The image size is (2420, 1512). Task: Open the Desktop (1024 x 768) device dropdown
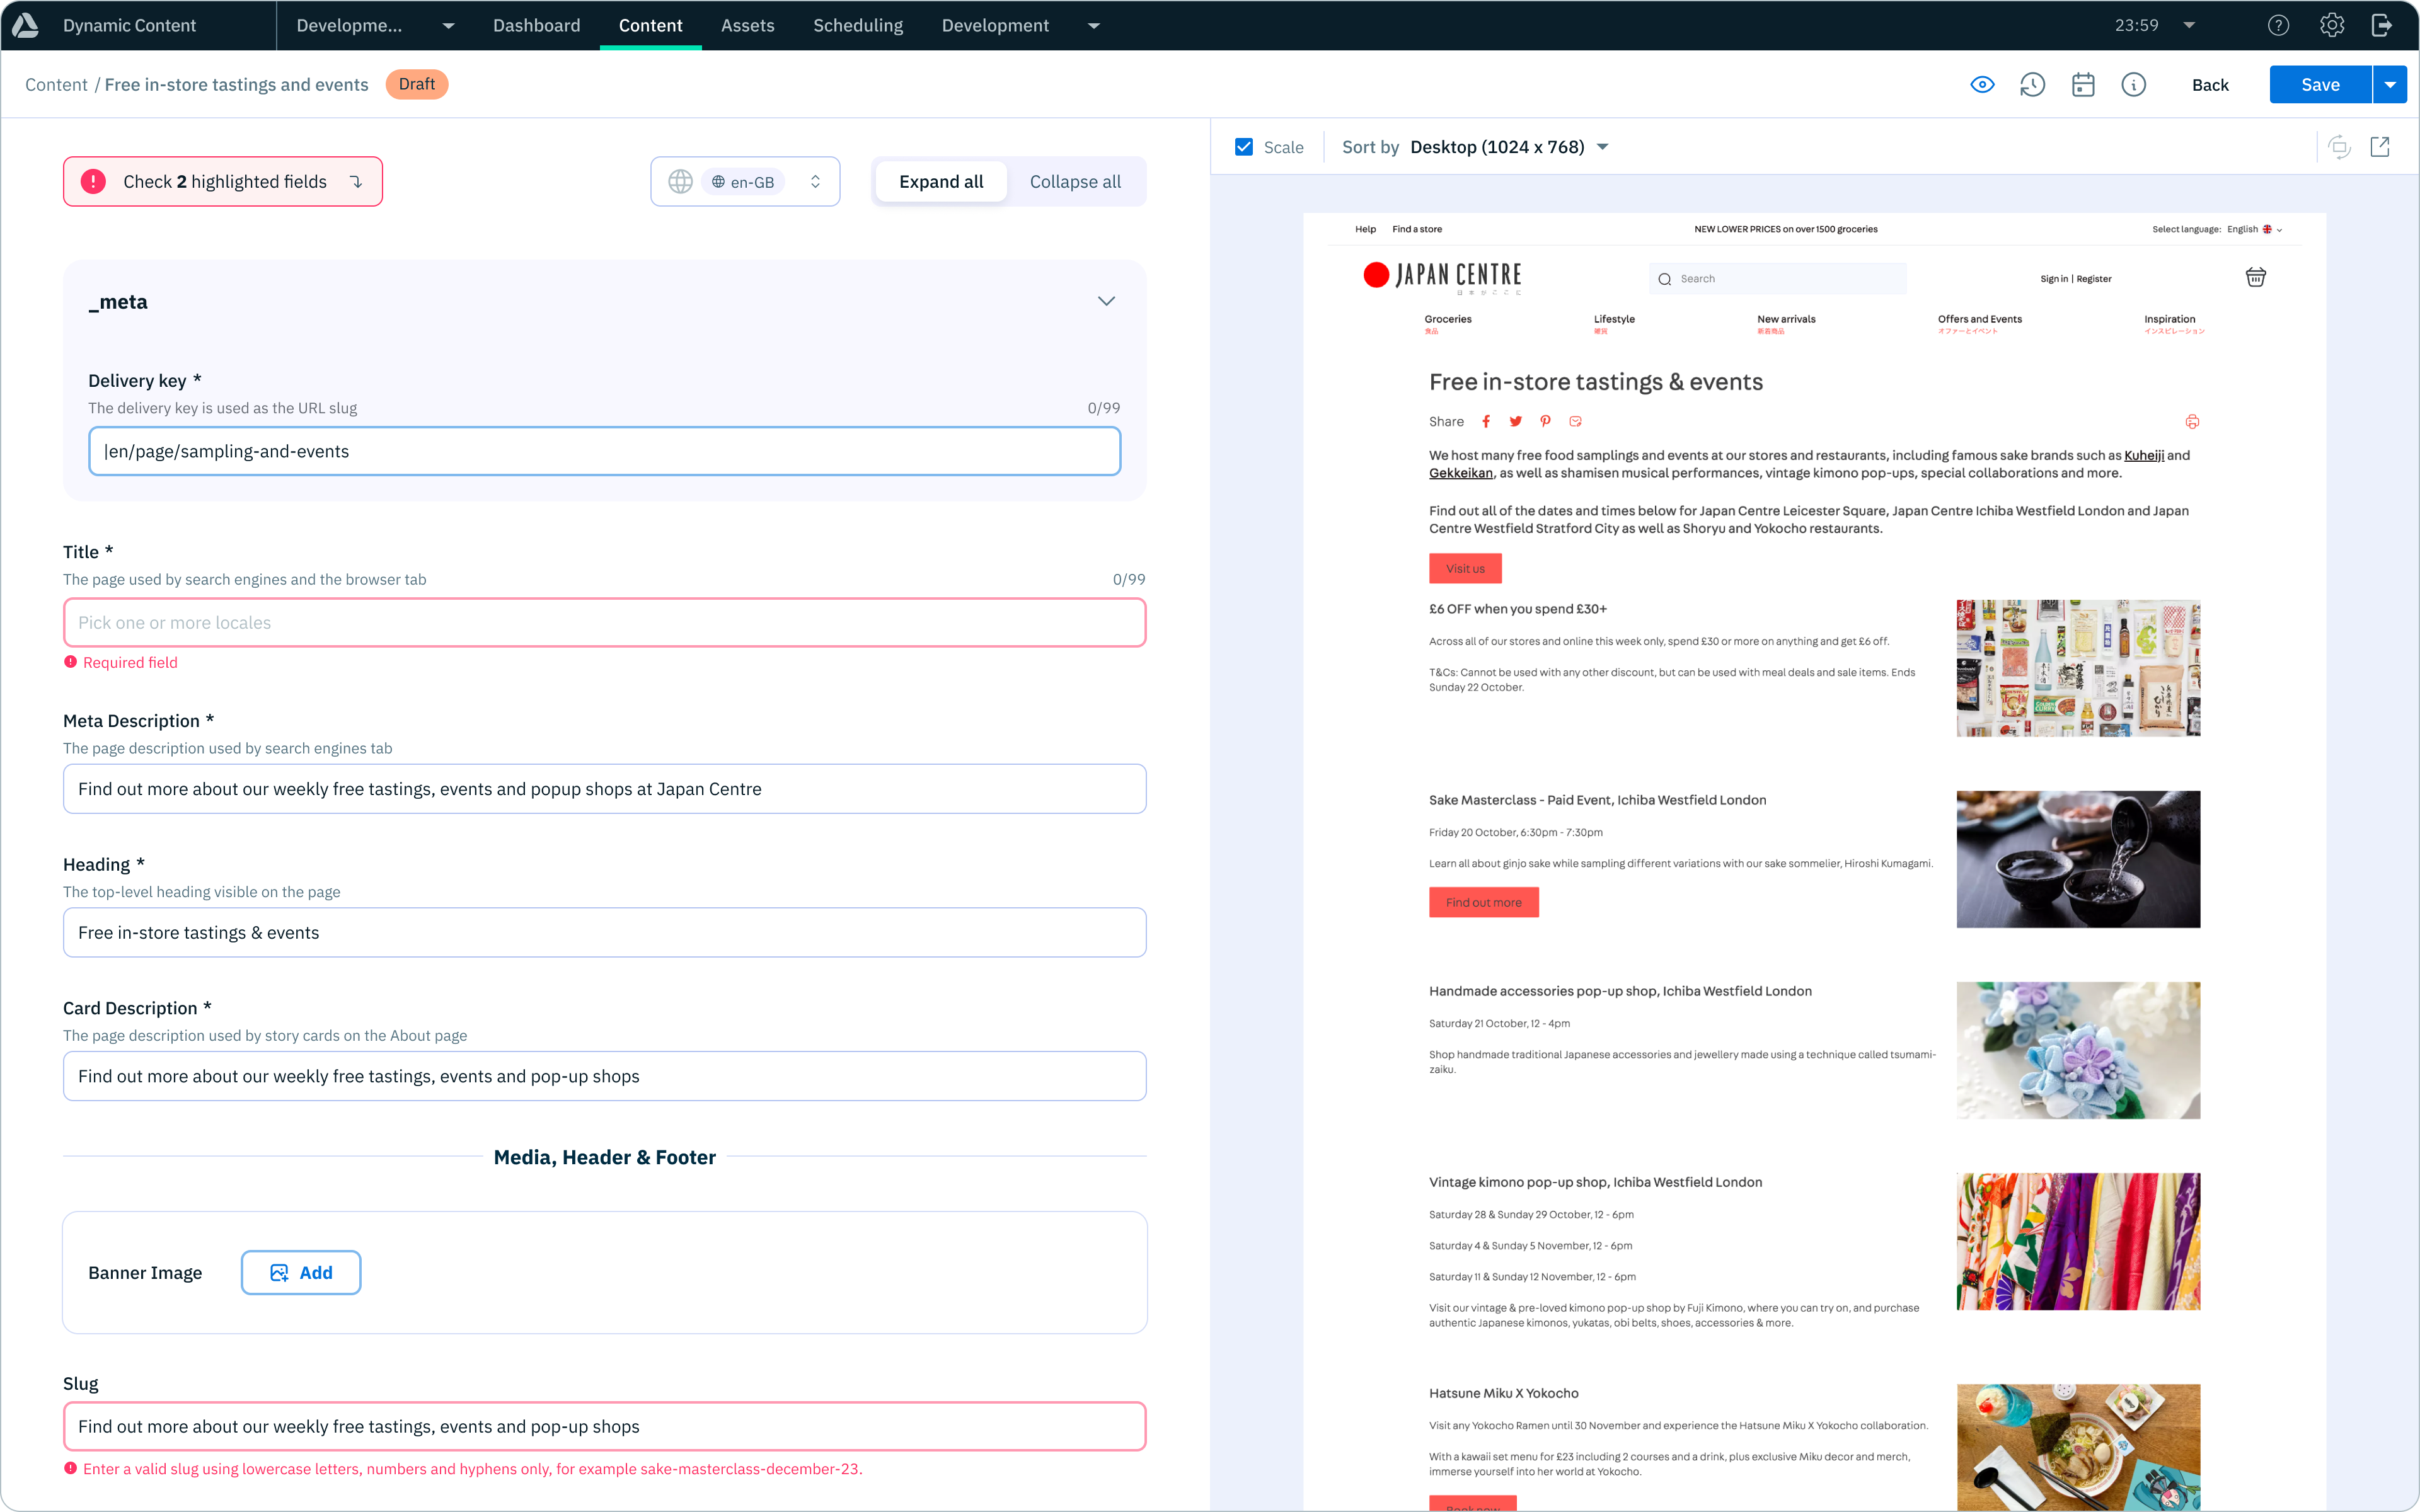click(x=1509, y=147)
